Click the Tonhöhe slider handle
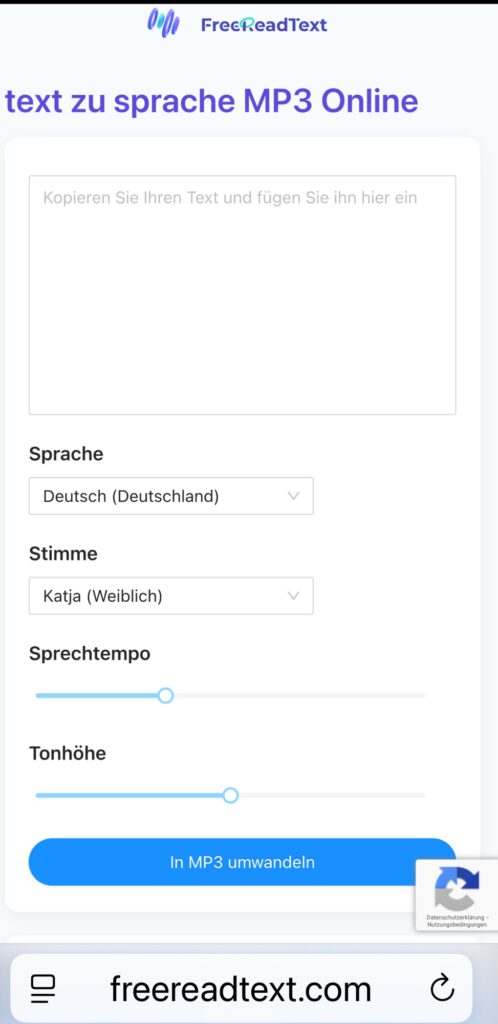This screenshot has height=1024, width=498. [x=230, y=795]
